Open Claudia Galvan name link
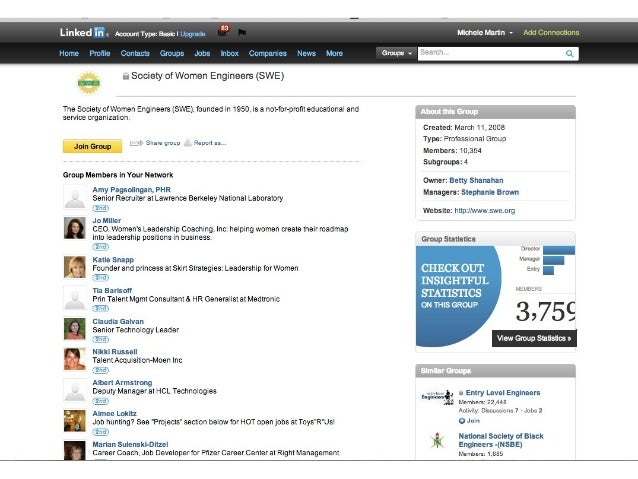The height and width of the screenshot is (479, 638). click(118, 322)
